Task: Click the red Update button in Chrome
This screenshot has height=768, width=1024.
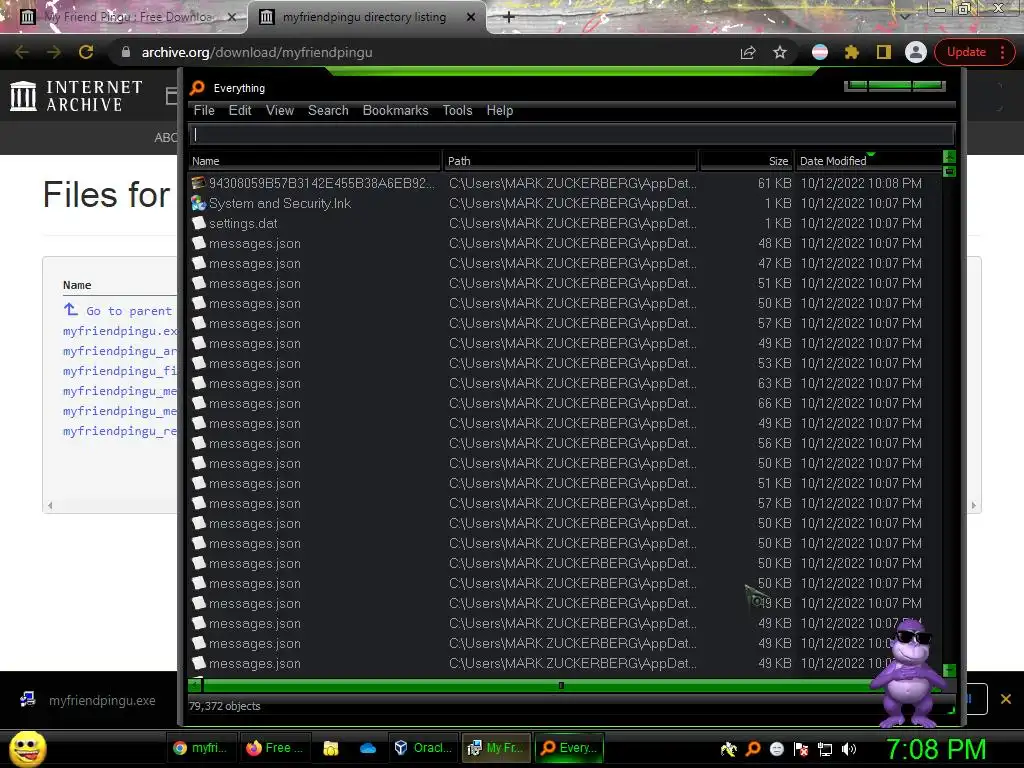Action: click(975, 52)
